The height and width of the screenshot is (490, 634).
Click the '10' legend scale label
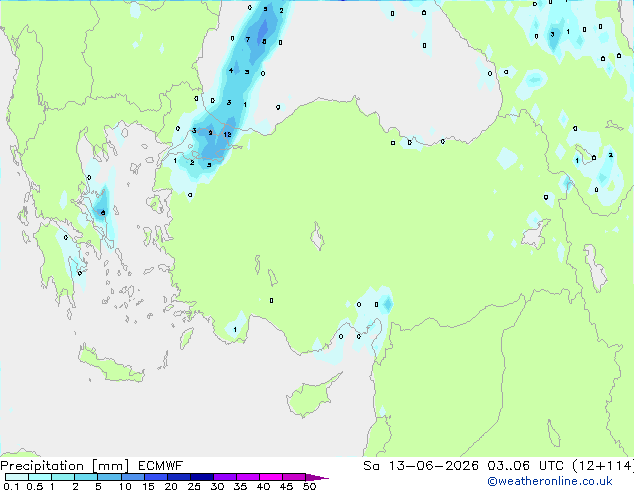pyautogui.click(x=125, y=486)
